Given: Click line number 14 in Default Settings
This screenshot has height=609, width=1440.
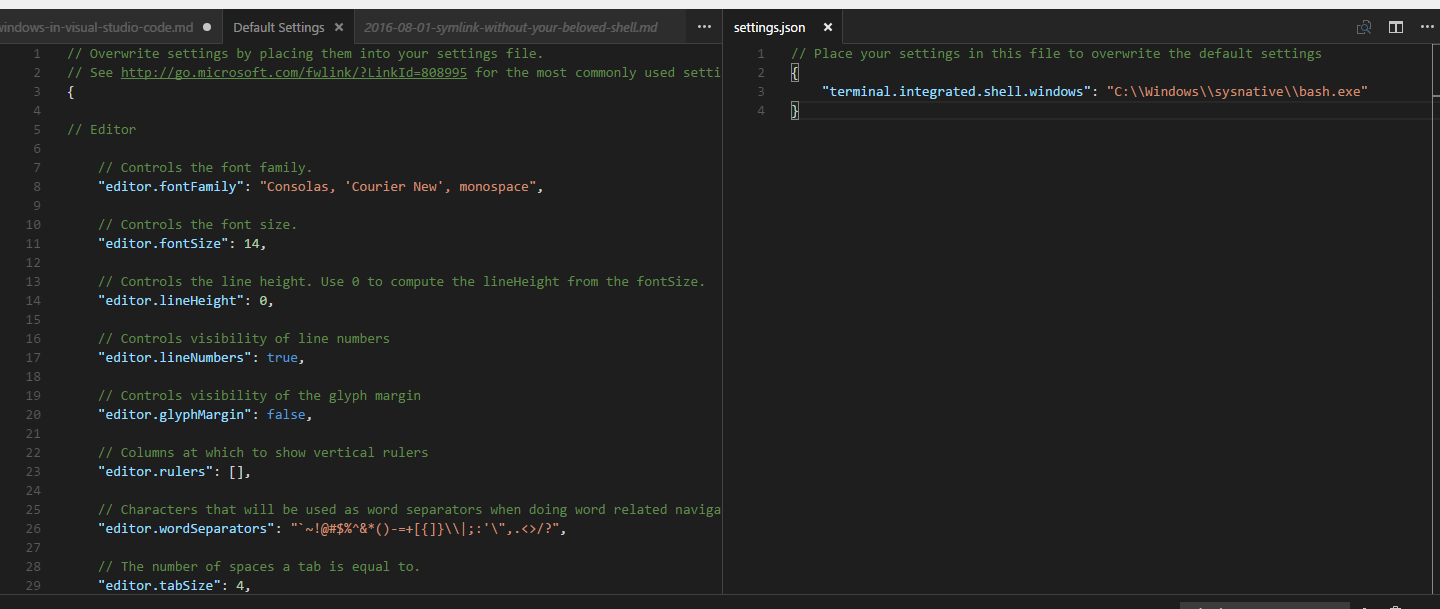Looking at the screenshot, I should tap(33, 300).
